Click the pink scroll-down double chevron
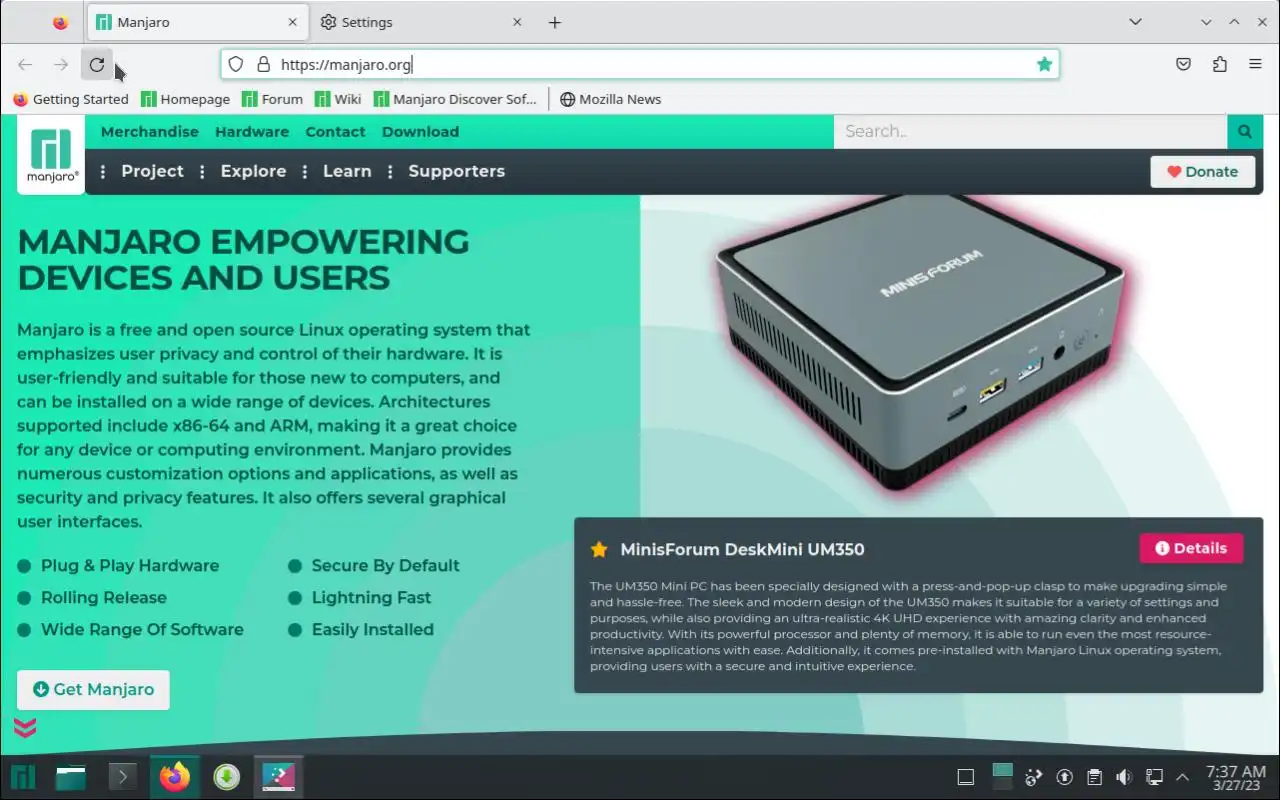Image resolution: width=1280 pixels, height=800 pixels. click(x=25, y=727)
